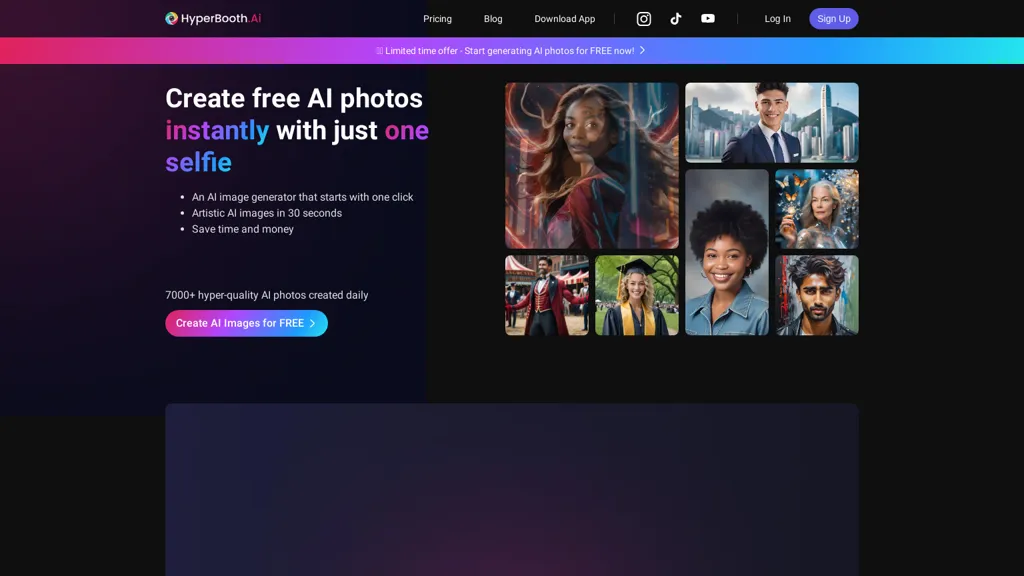Click the arrow chevron in promo banner
The image size is (1024, 576).
642,50
